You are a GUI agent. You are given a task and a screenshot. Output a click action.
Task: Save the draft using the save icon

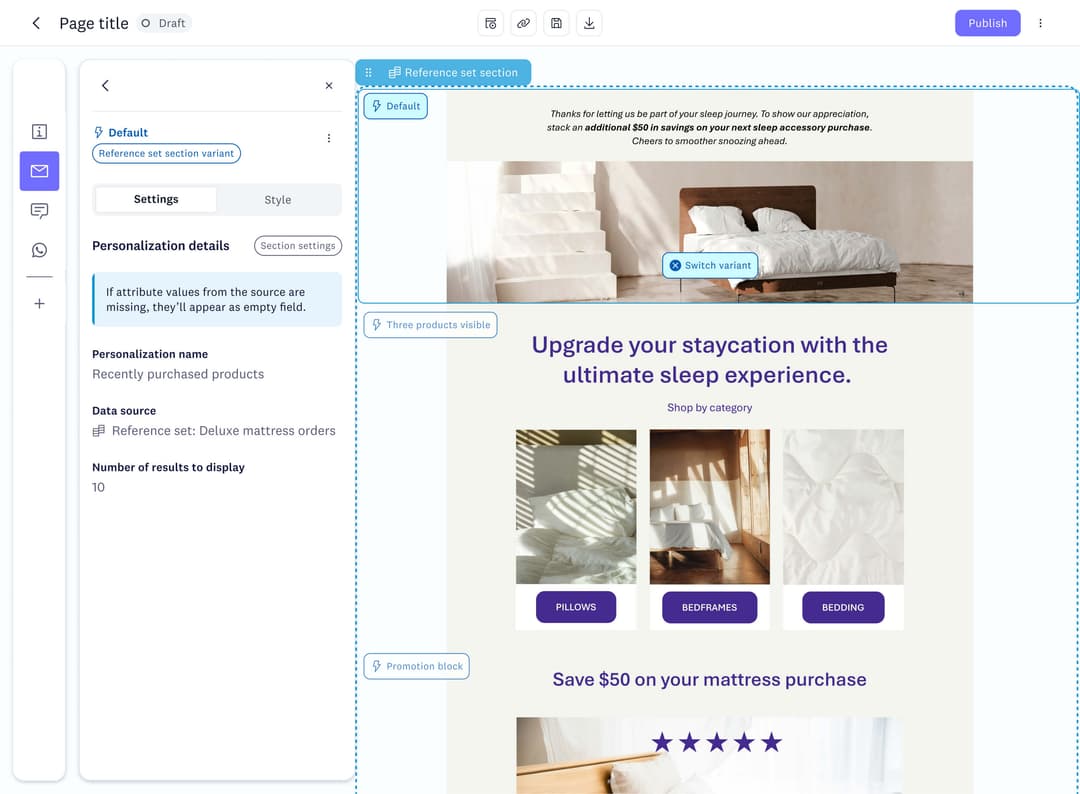click(x=556, y=22)
